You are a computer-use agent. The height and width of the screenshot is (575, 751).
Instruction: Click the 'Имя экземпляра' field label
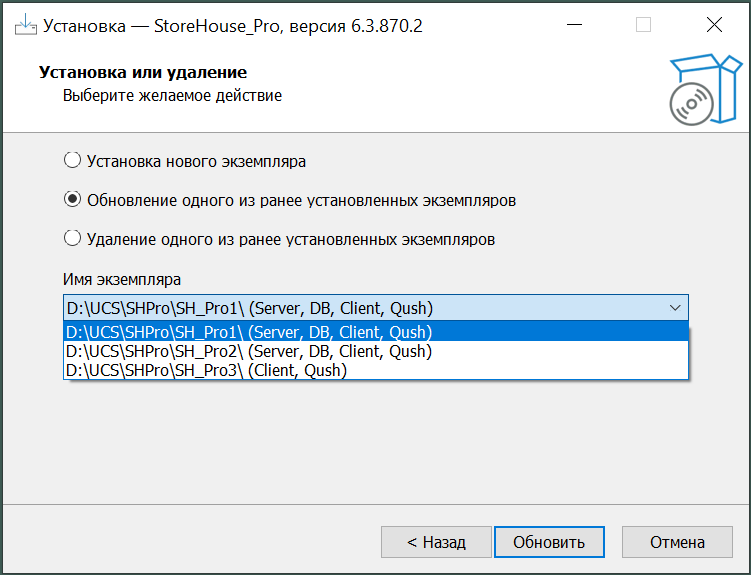(122, 279)
